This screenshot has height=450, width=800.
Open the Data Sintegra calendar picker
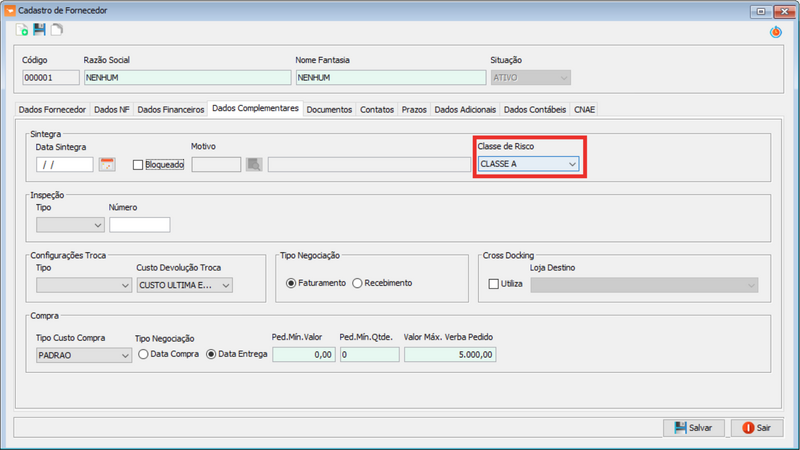point(107,164)
